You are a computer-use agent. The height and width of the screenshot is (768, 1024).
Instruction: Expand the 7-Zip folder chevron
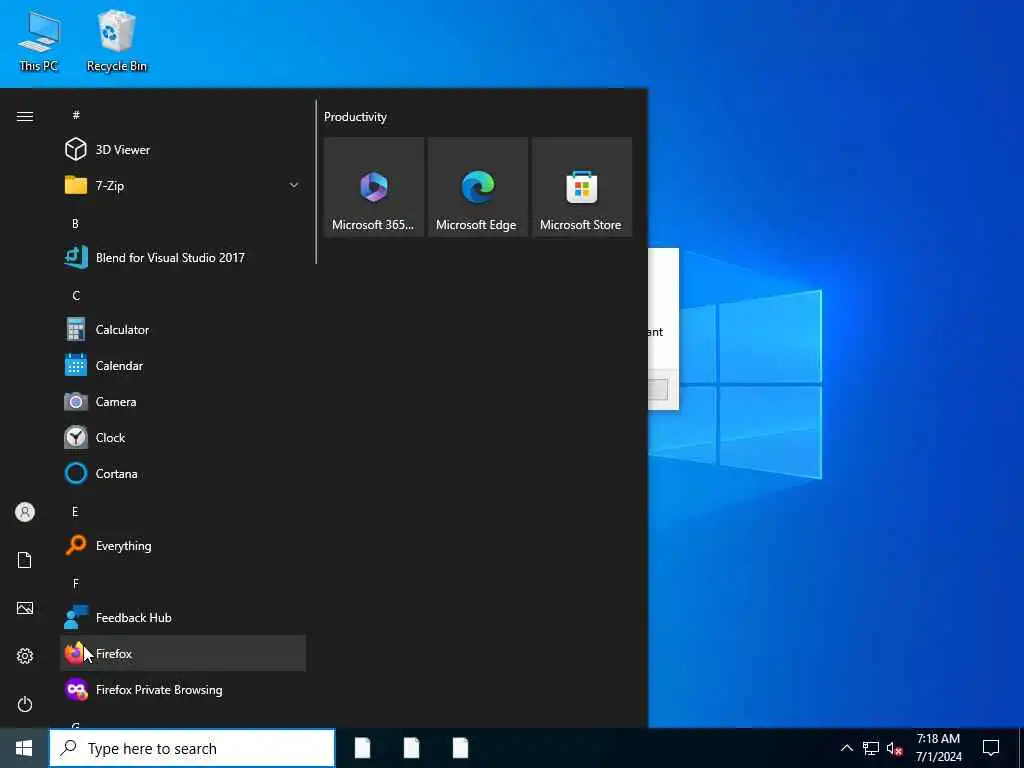[x=294, y=185]
